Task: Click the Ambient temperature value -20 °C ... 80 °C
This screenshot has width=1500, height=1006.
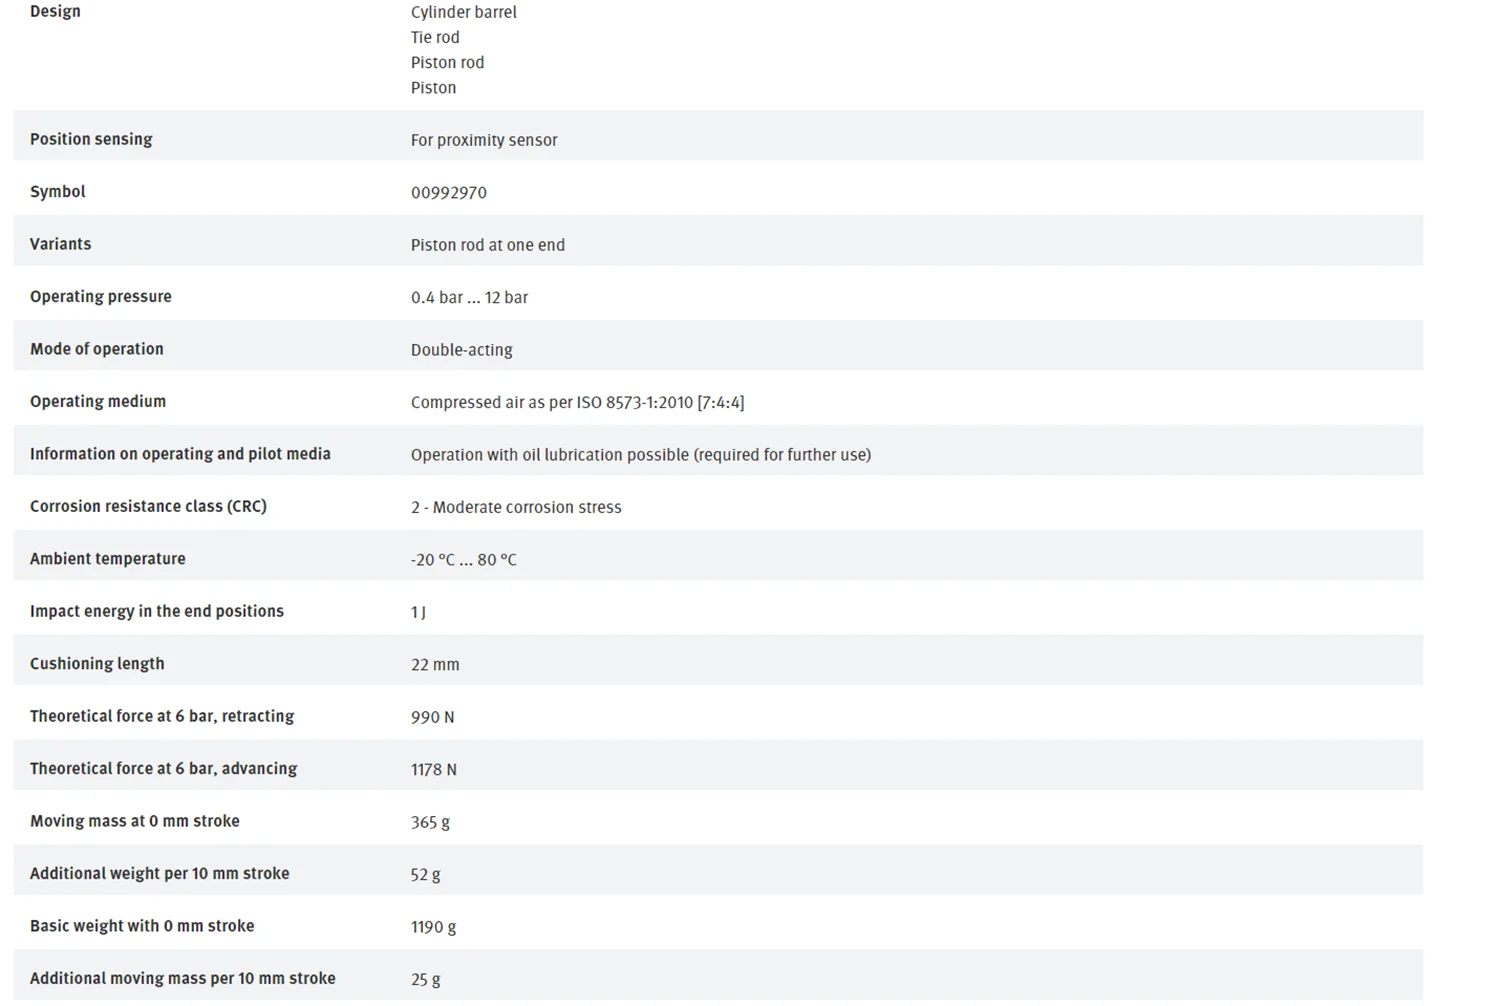Action: pyautogui.click(x=464, y=560)
